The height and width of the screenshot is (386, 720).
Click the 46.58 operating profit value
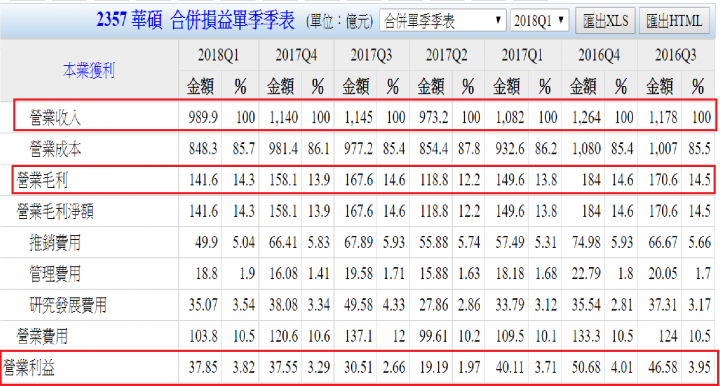pos(663,367)
